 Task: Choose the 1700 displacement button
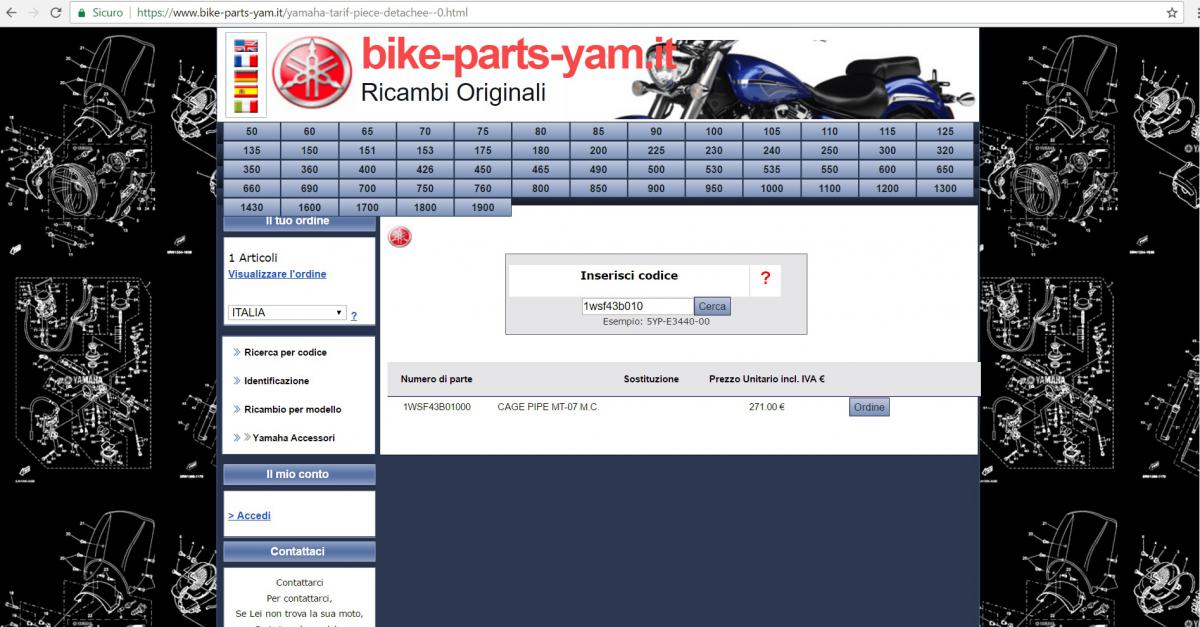coord(367,208)
